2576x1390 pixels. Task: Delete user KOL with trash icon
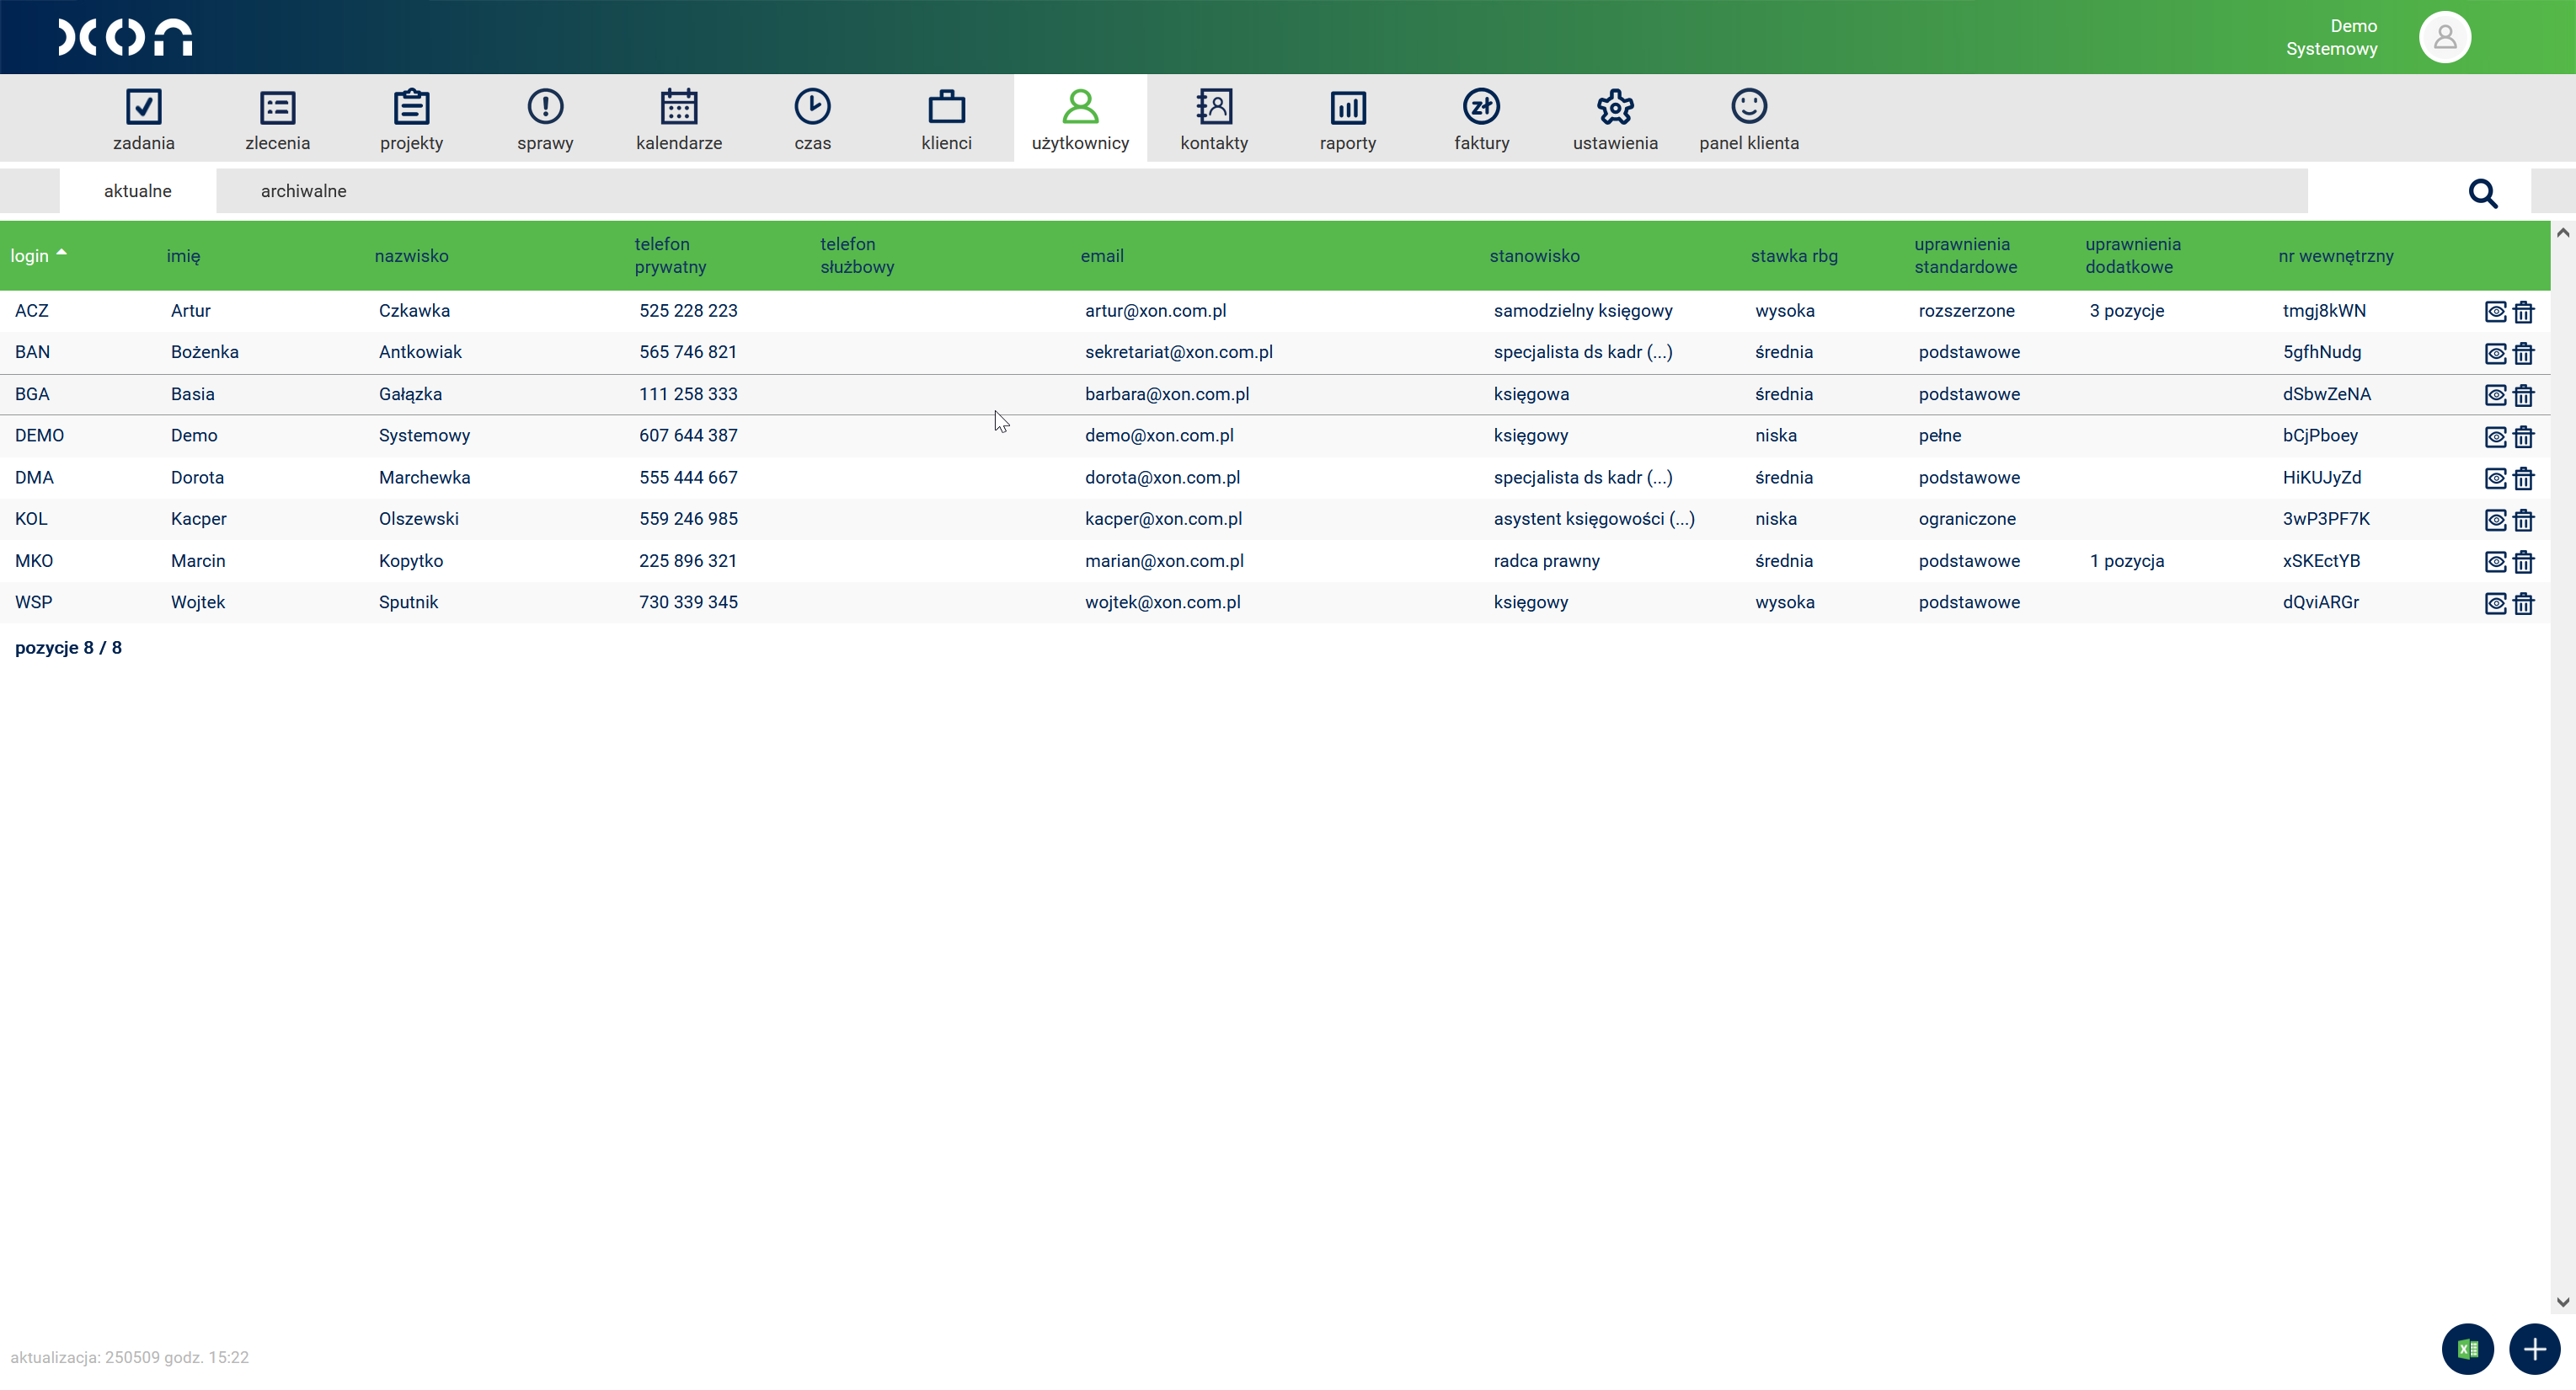click(2523, 520)
